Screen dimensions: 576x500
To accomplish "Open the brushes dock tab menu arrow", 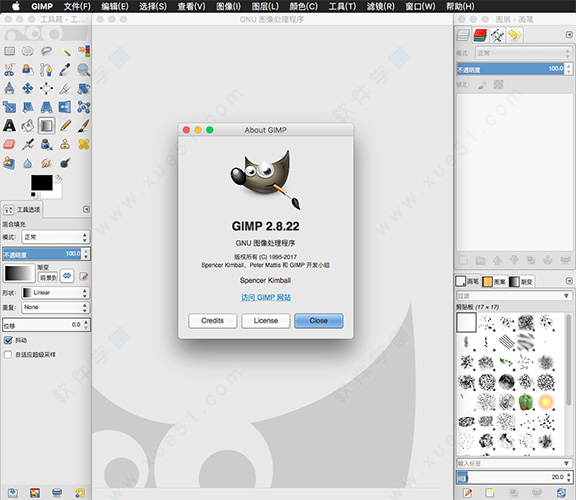I will coord(569,281).
